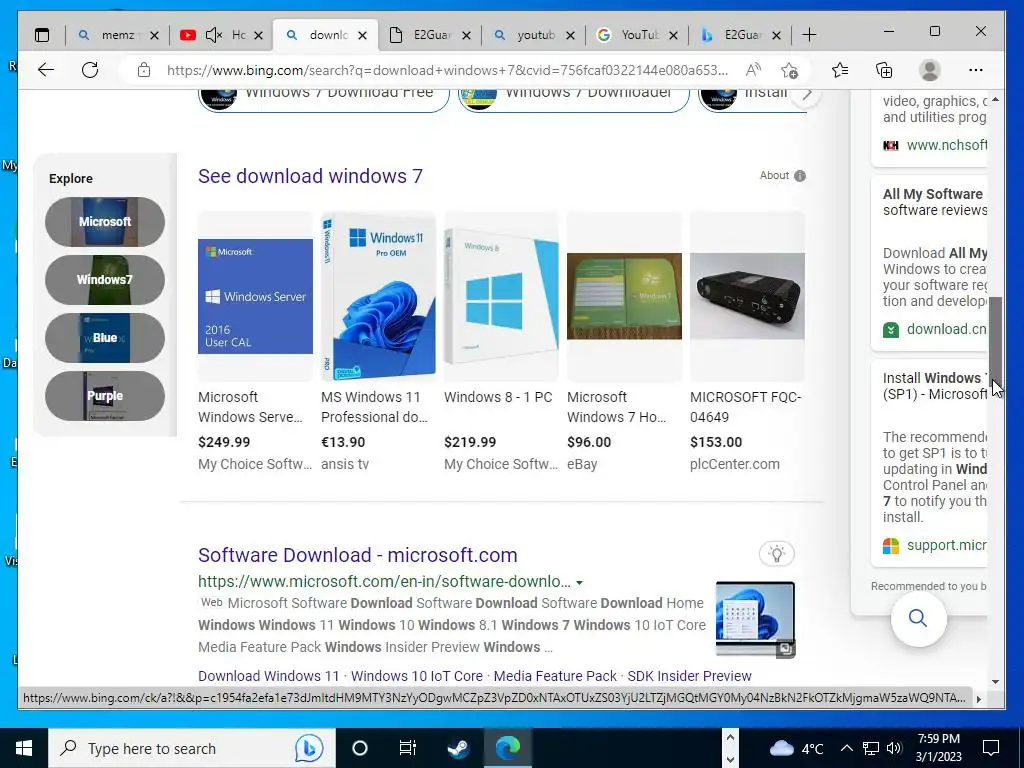Open the Software Download - microsoft.com result
The height and width of the screenshot is (768, 1024).
tap(357, 554)
